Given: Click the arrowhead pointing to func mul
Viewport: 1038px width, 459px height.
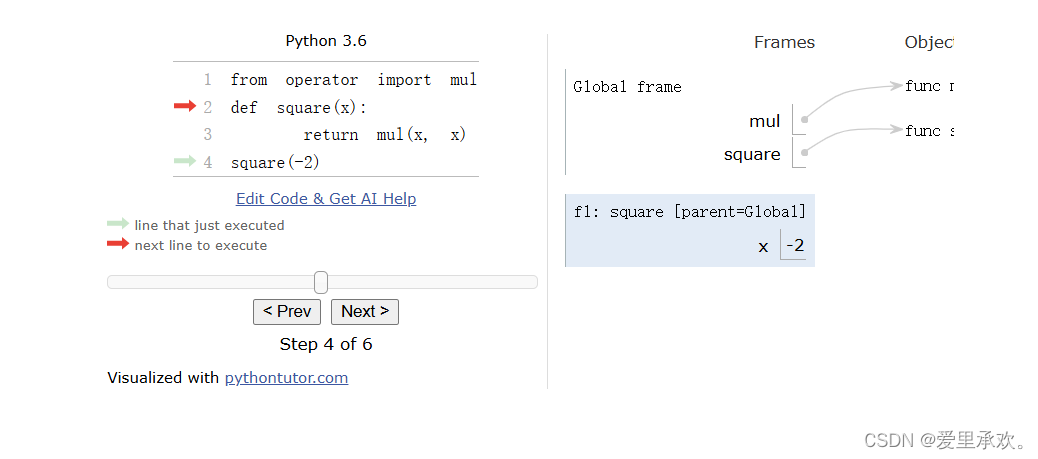Looking at the screenshot, I should click(896, 86).
